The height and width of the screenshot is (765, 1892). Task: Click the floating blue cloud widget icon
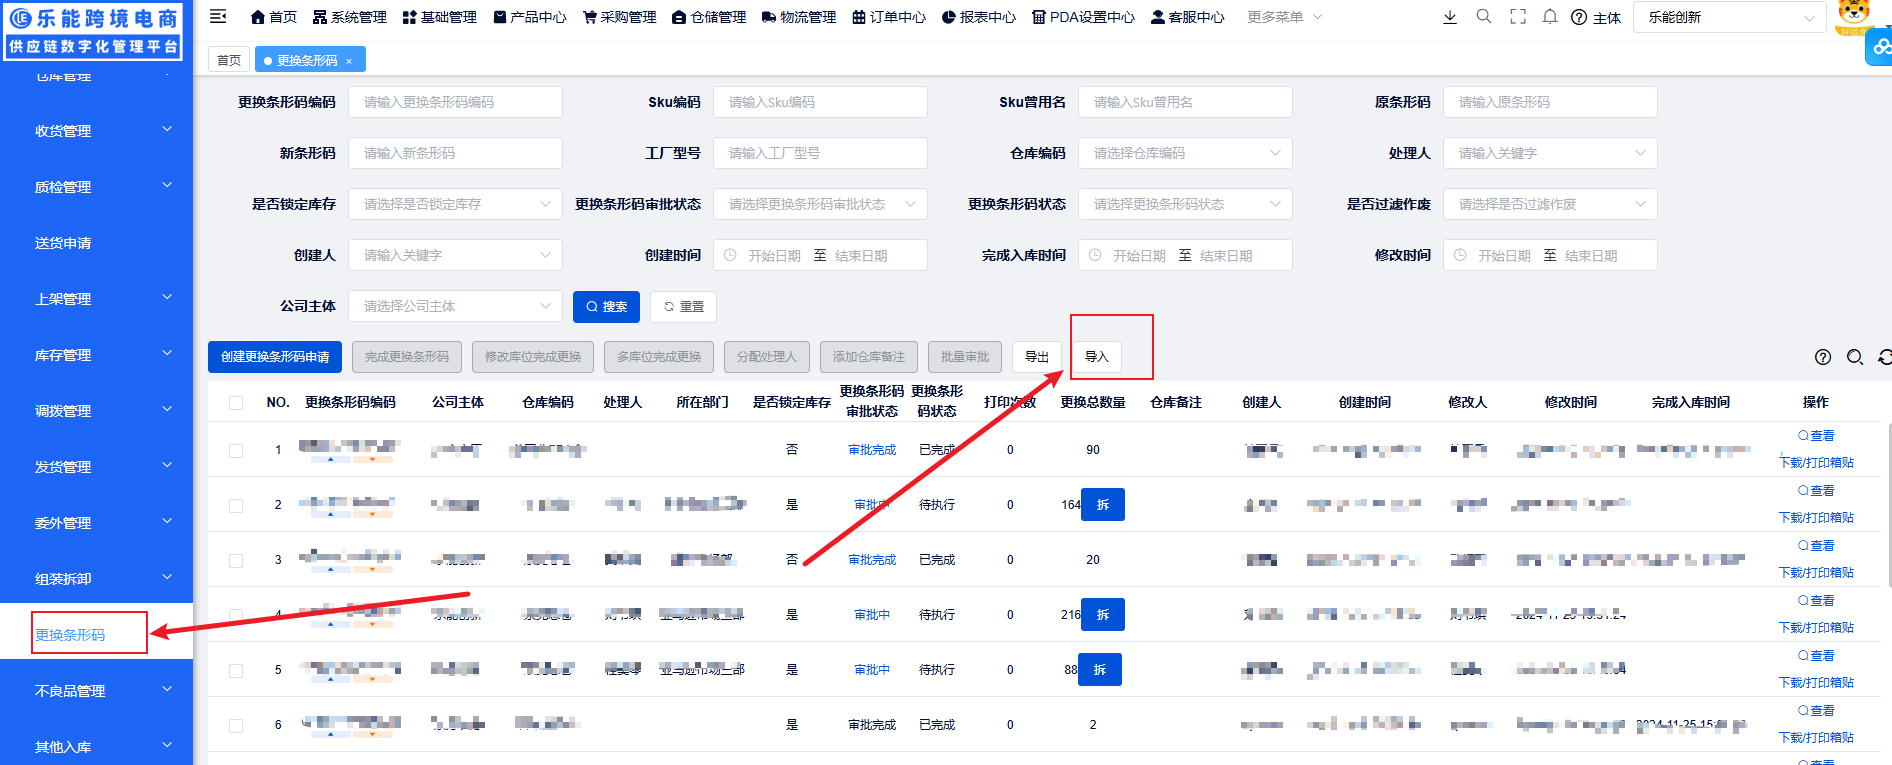pos(1880,46)
